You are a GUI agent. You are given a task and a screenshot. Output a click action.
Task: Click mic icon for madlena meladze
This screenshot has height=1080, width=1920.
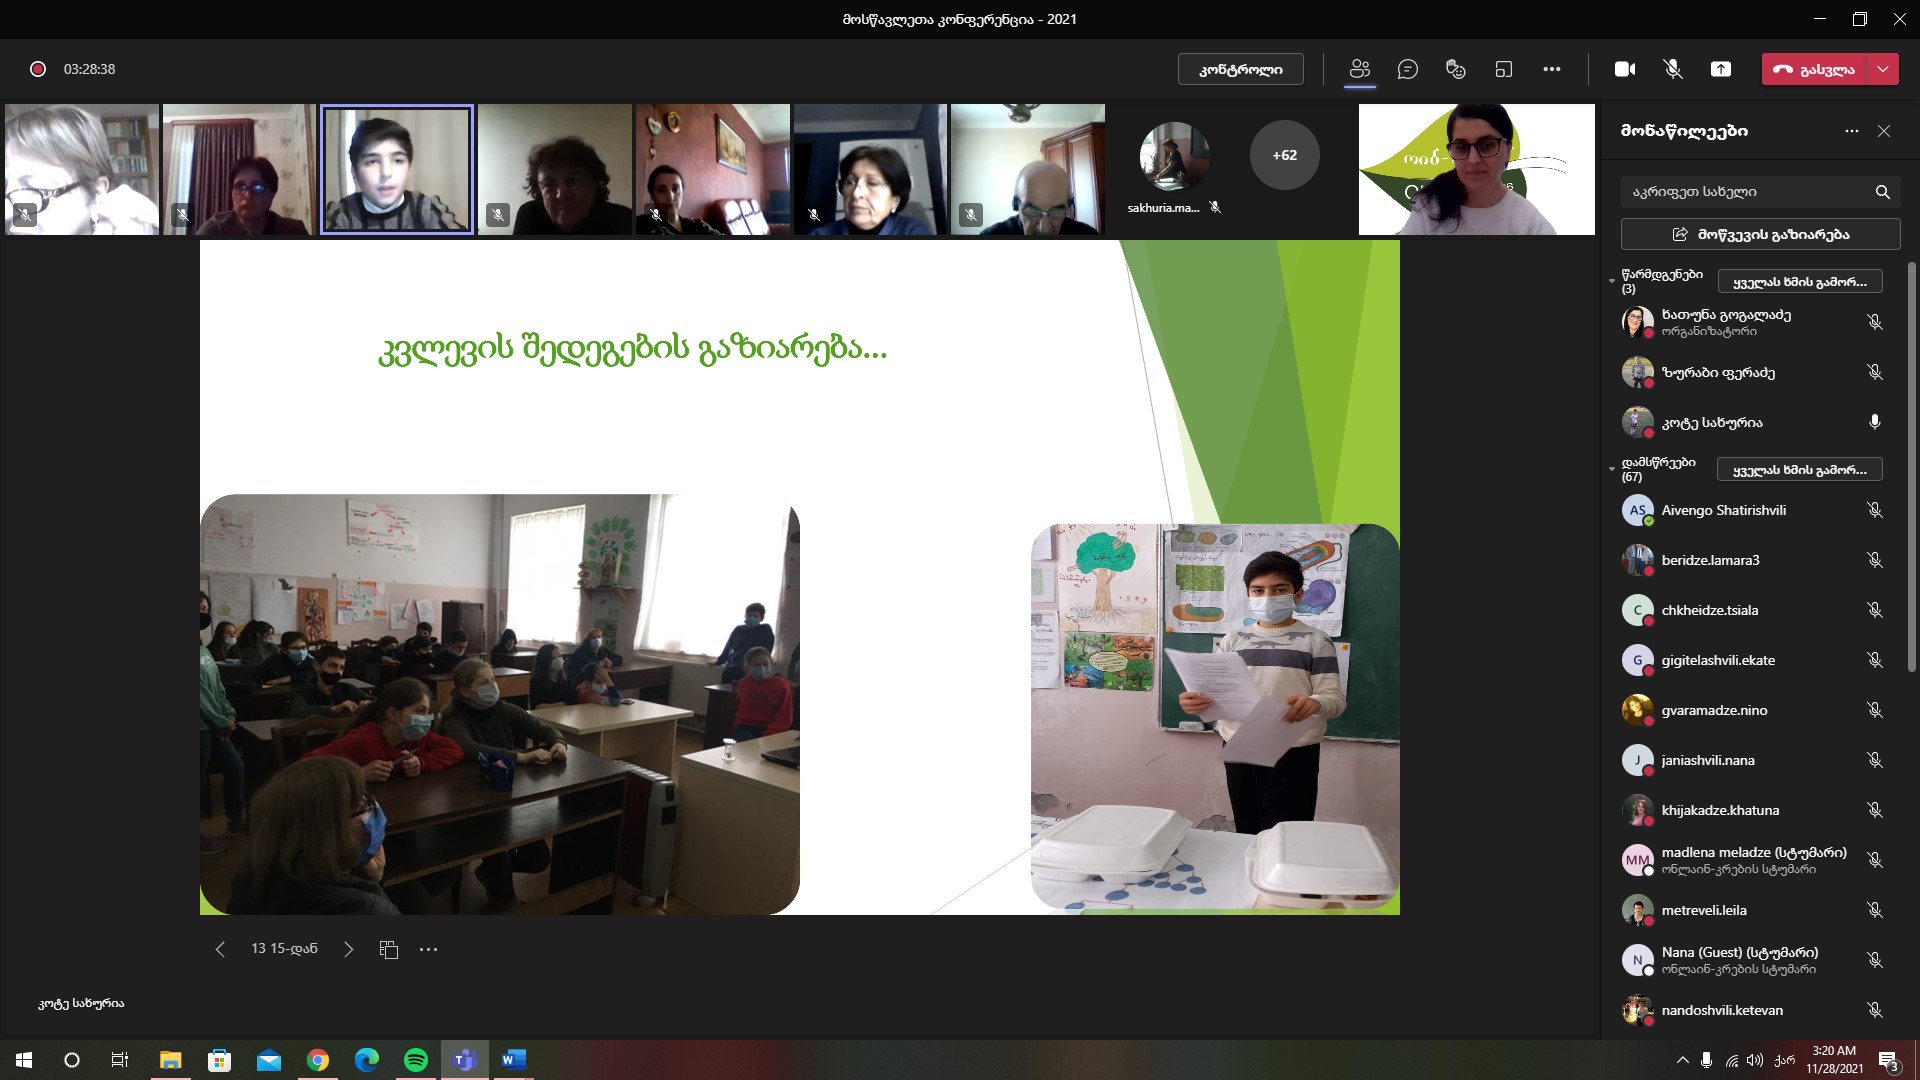pyautogui.click(x=1875, y=860)
